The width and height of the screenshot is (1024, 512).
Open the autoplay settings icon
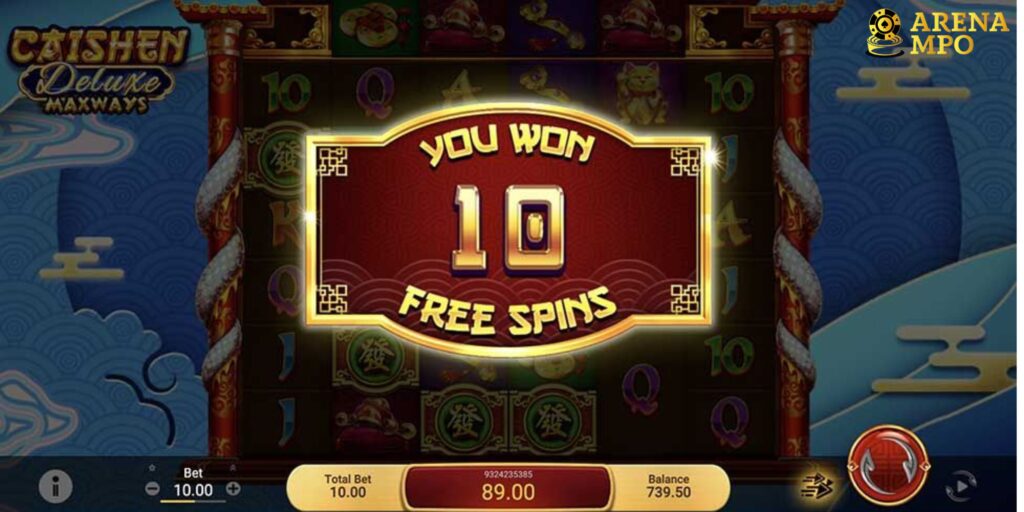tap(961, 486)
